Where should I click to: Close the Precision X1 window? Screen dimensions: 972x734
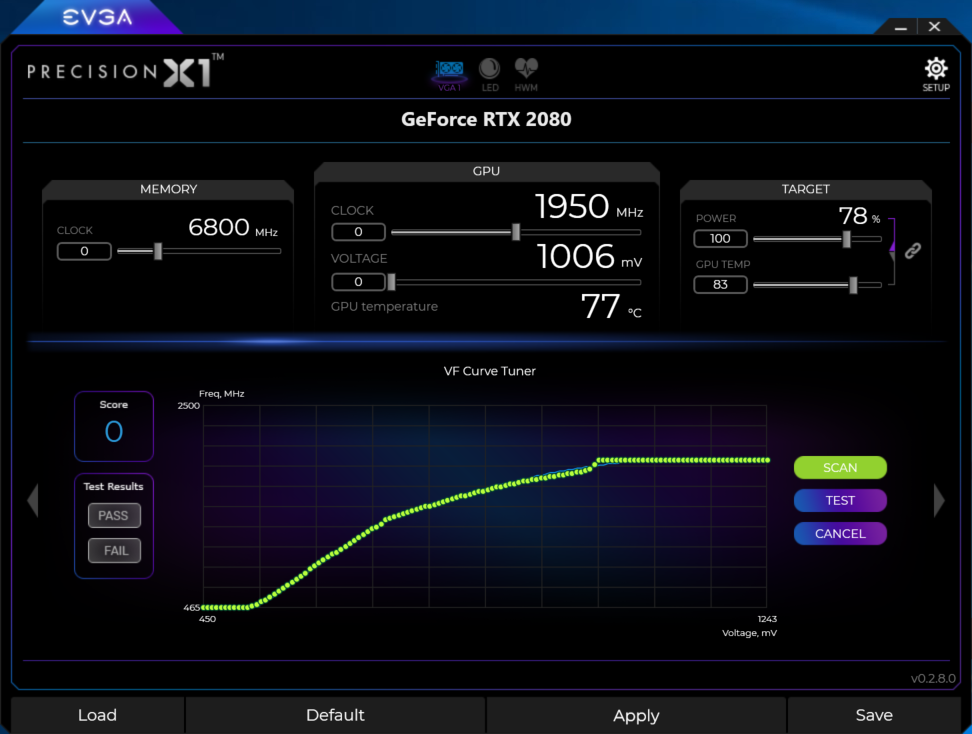[x=934, y=27]
